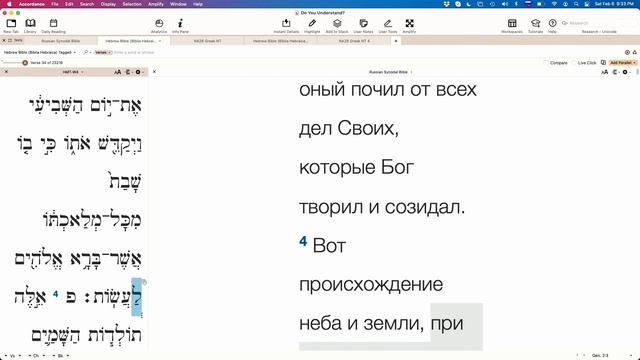Switch to the second Hebrew Bible tab

click(280, 41)
